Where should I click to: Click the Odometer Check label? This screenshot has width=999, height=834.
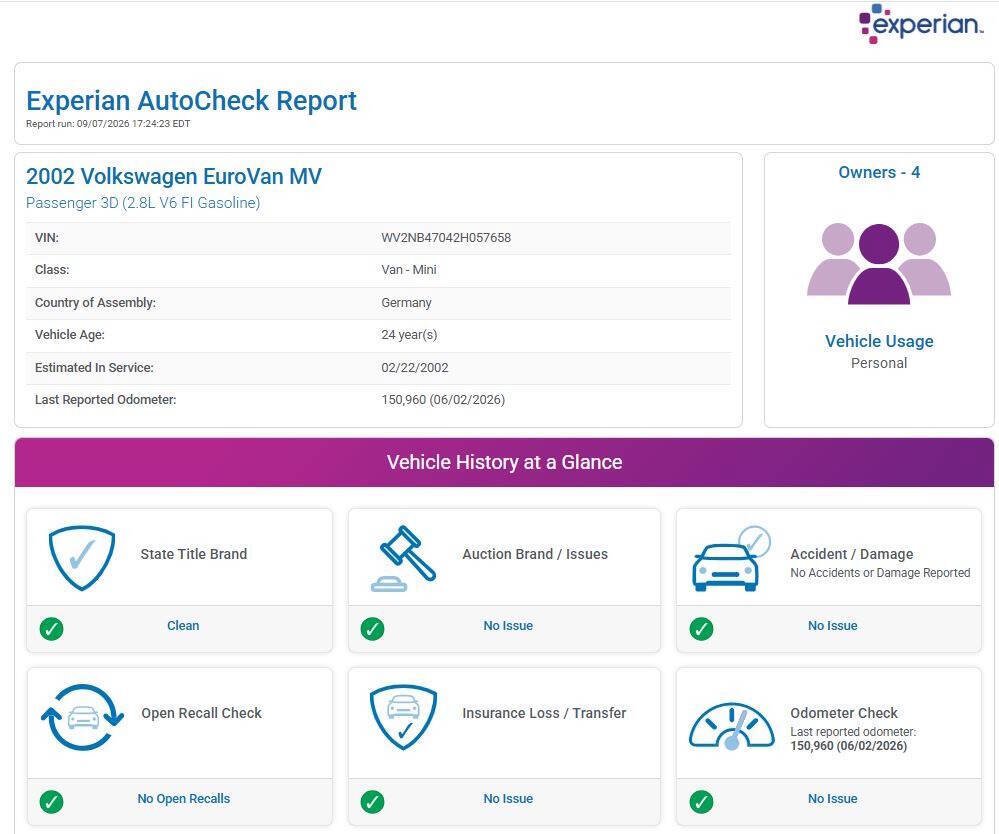(x=844, y=713)
